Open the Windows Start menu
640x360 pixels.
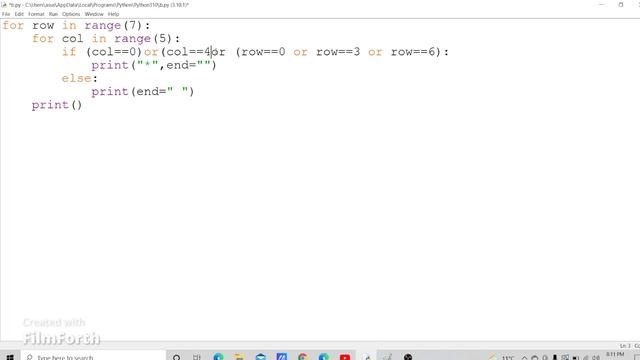(10, 357)
